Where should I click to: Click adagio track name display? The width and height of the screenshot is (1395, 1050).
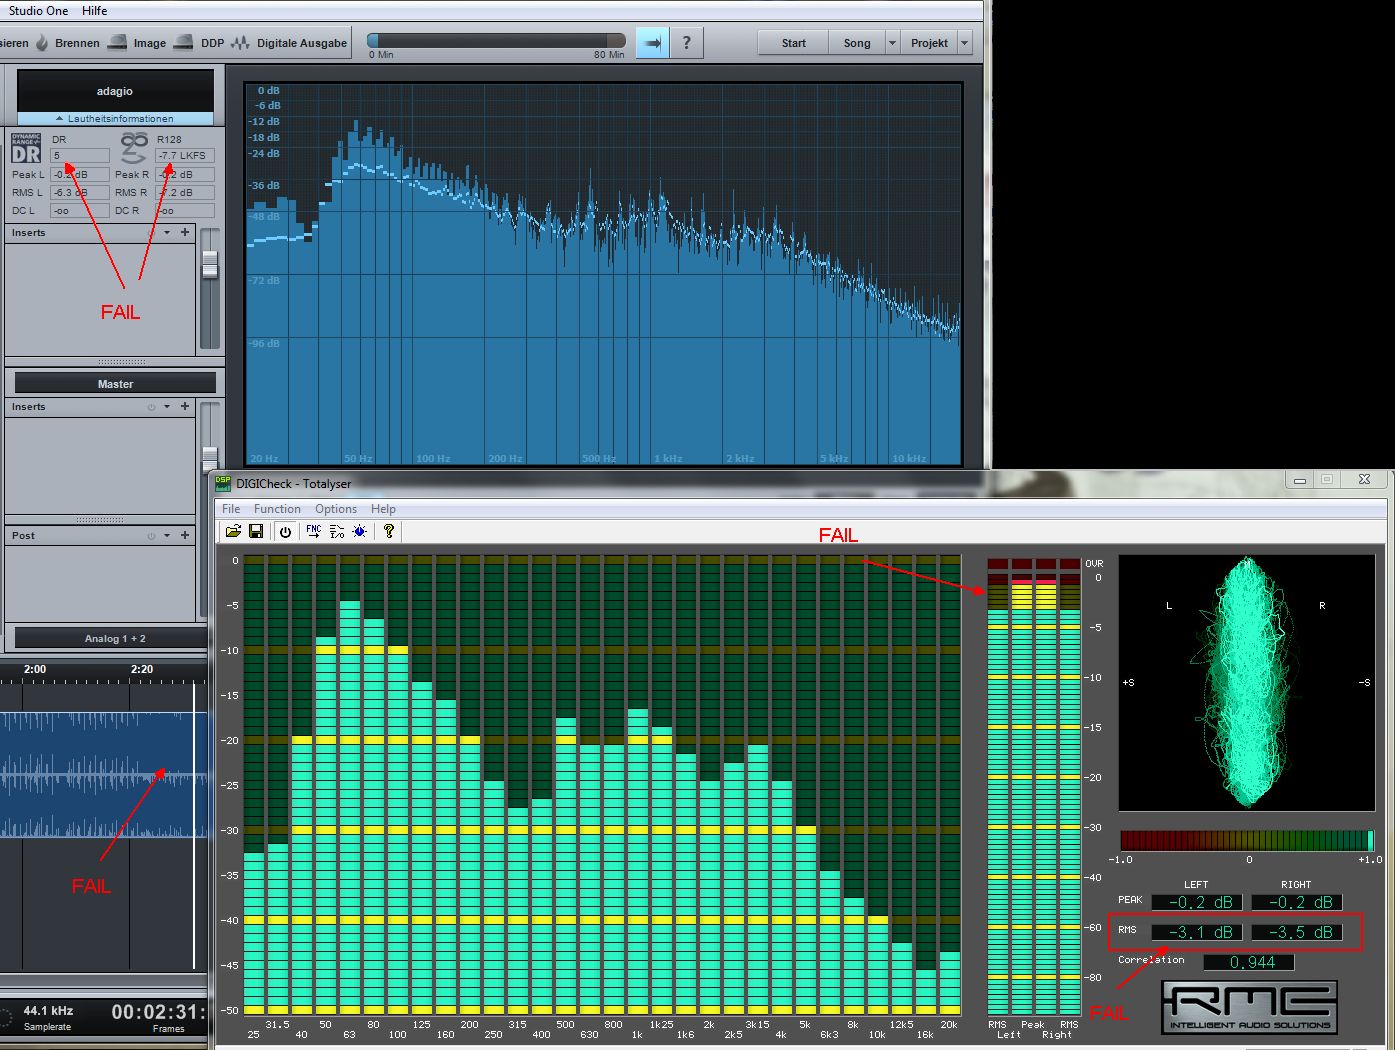[115, 91]
